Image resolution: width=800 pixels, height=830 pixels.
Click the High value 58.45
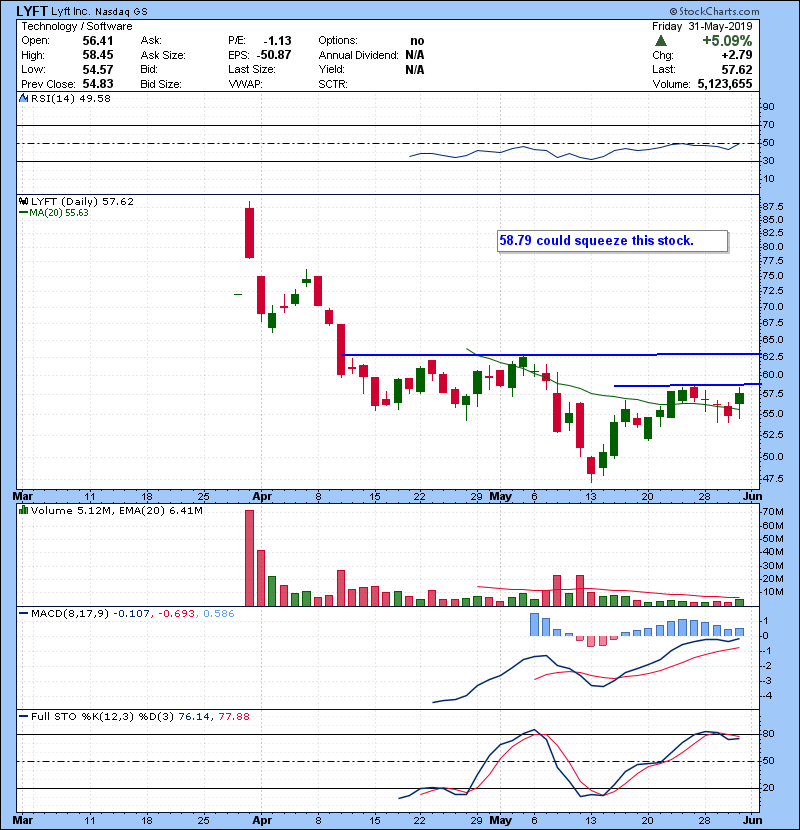pyautogui.click(x=97, y=55)
